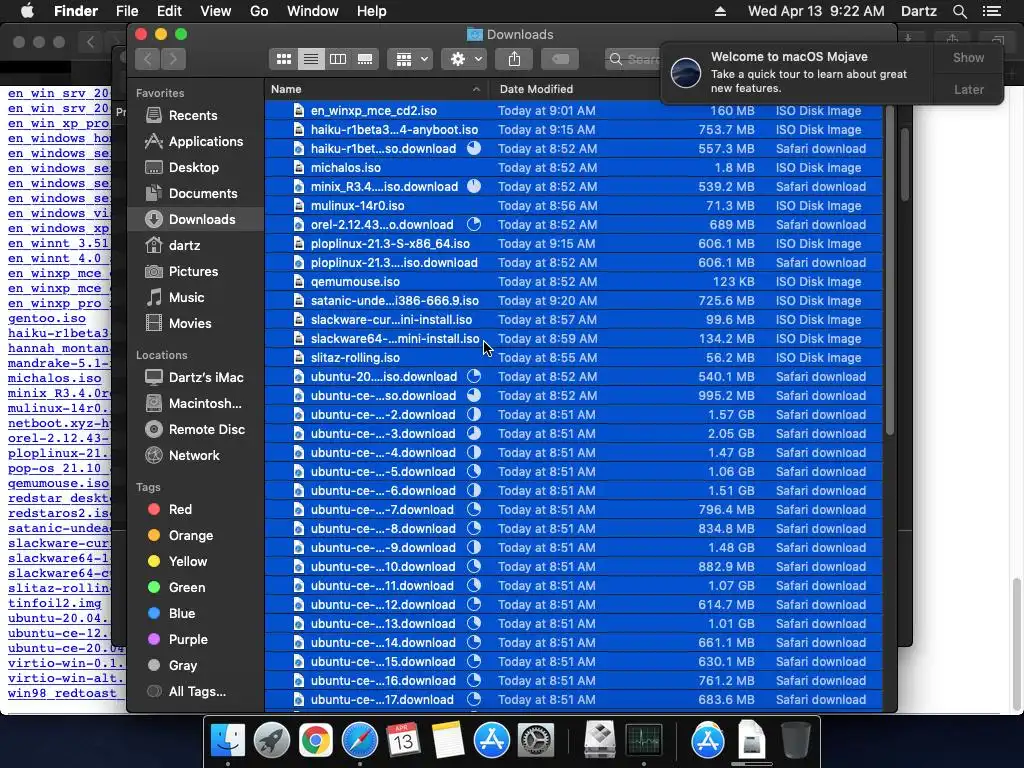This screenshot has width=1024, height=768.
Task: Click the Edit Tags toolbar button
Action: [560, 59]
